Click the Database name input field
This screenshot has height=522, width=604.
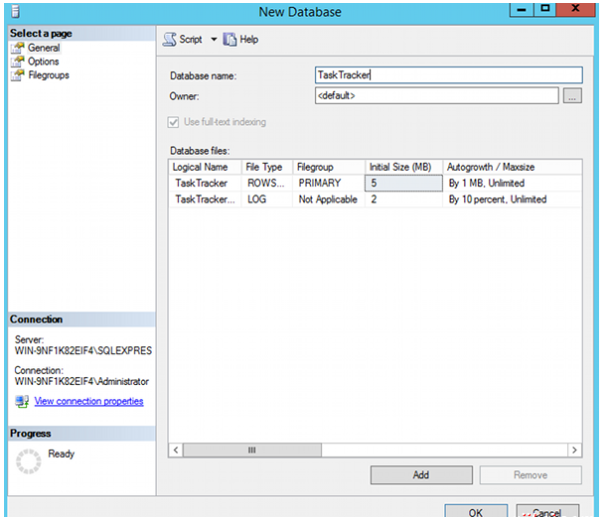coord(449,75)
